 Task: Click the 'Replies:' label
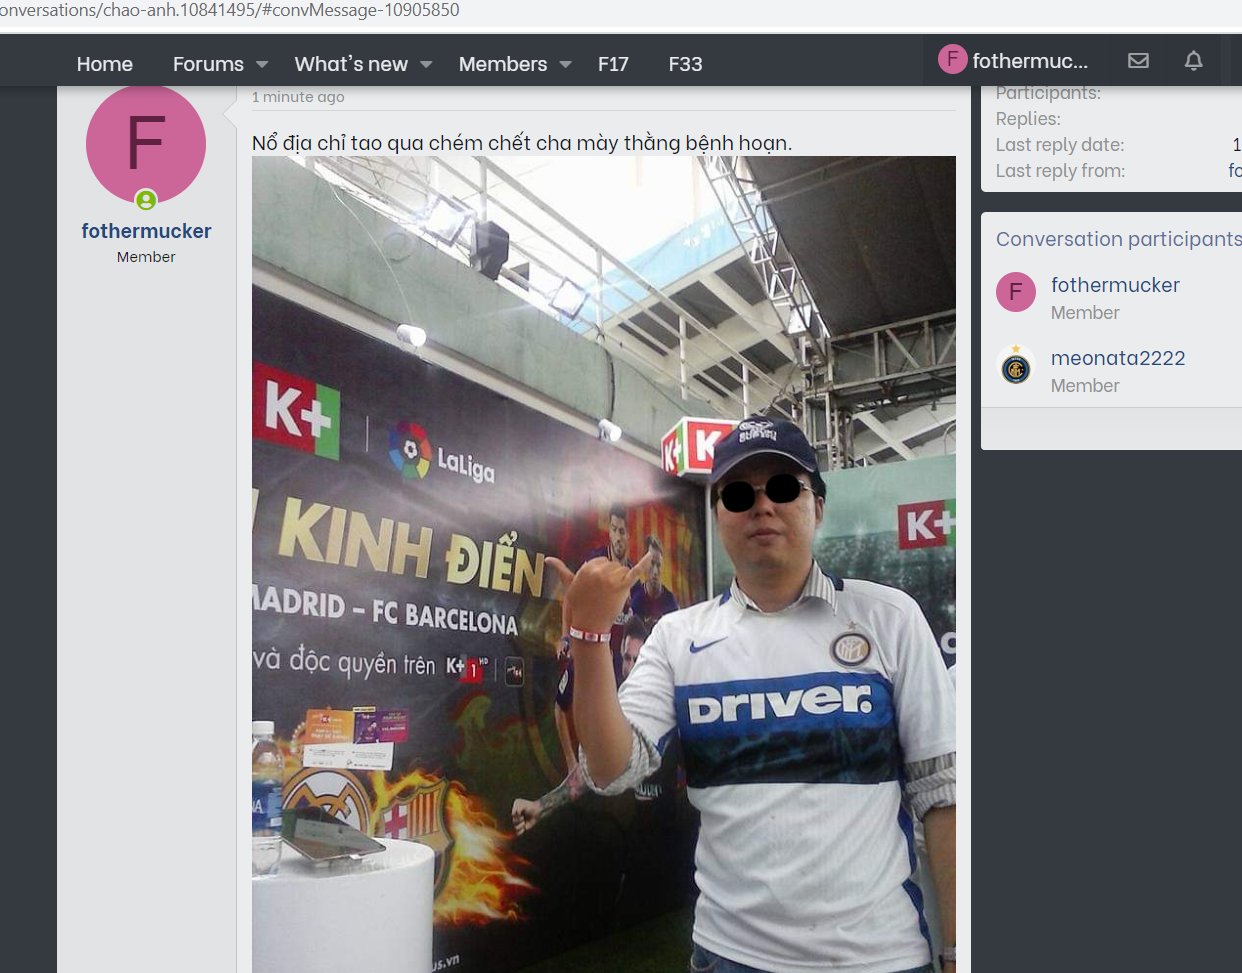coord(1028,119)
